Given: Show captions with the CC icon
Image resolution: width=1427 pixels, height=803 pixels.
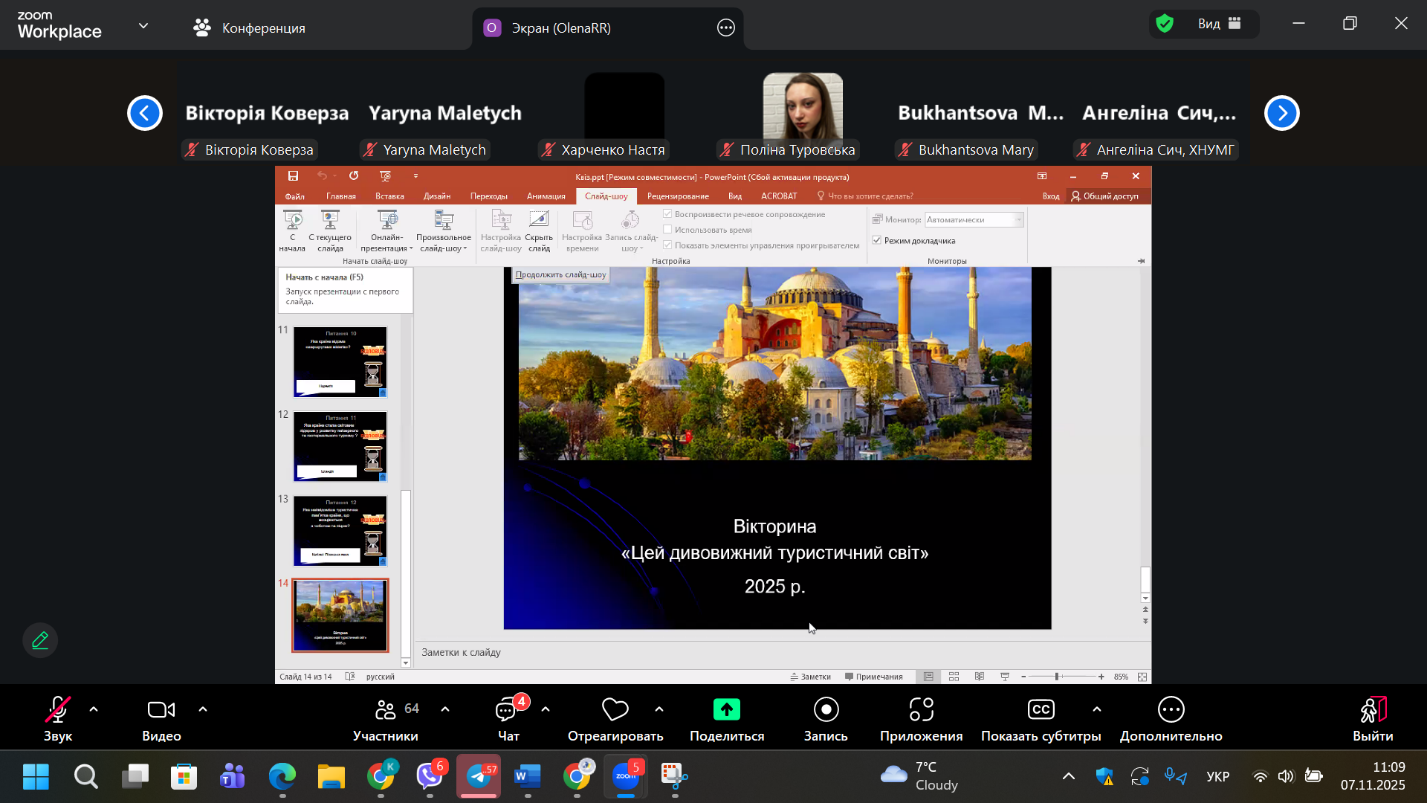Looking at the screenshot, I should click(1041, 710).
